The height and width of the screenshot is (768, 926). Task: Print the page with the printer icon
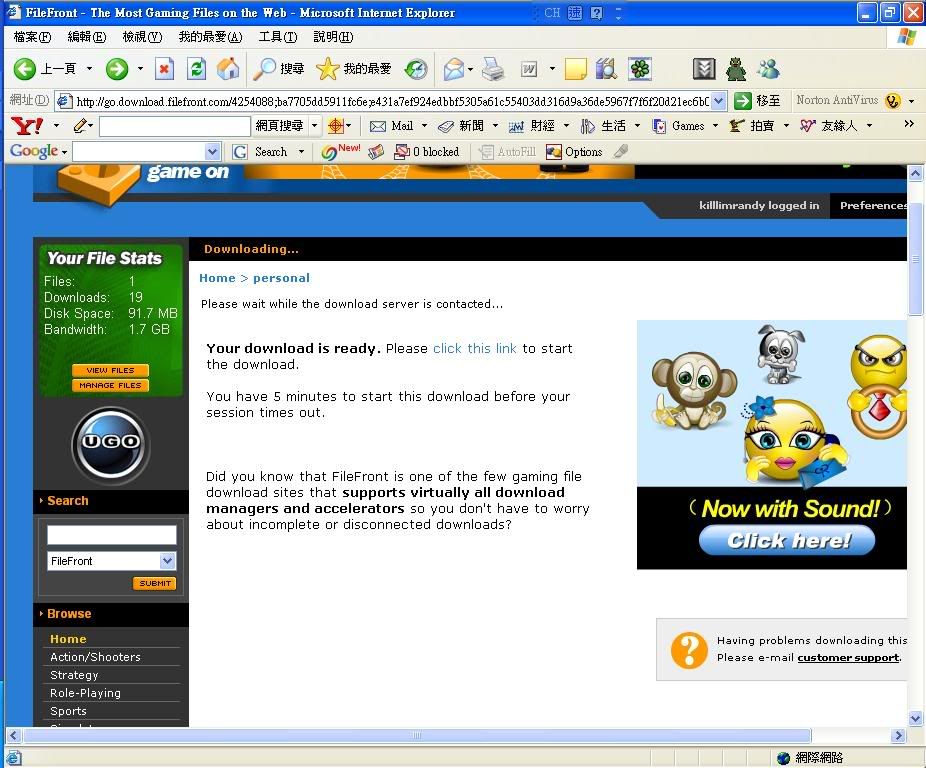coord(493,69)
